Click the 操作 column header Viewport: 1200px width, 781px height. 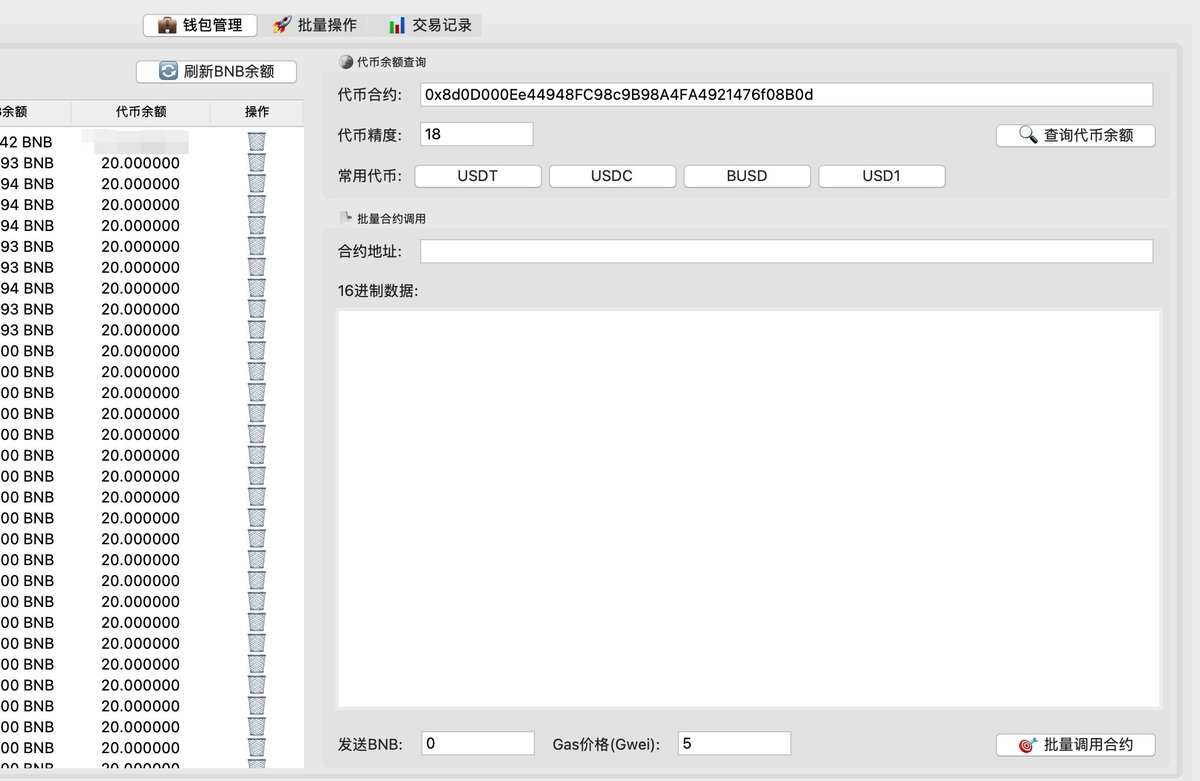(257, 112)
